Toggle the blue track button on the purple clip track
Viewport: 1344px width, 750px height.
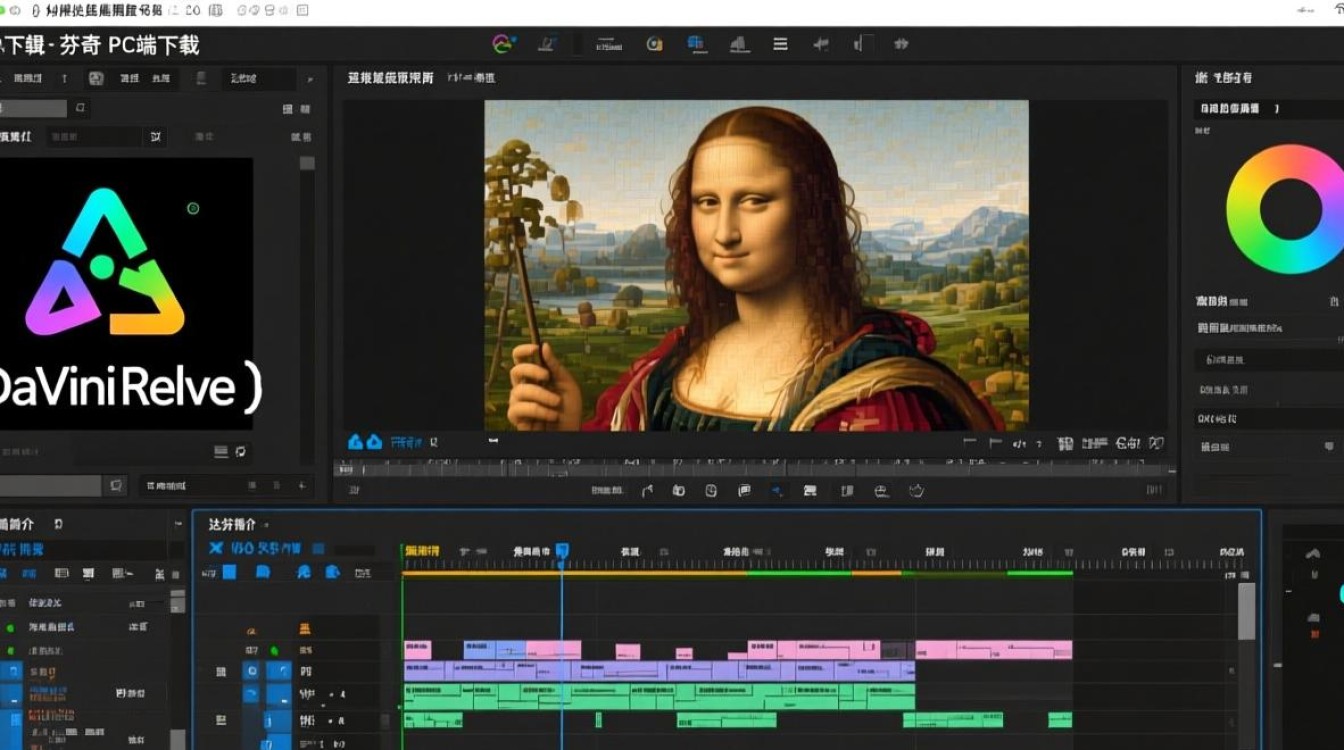(x=252, y=671)
